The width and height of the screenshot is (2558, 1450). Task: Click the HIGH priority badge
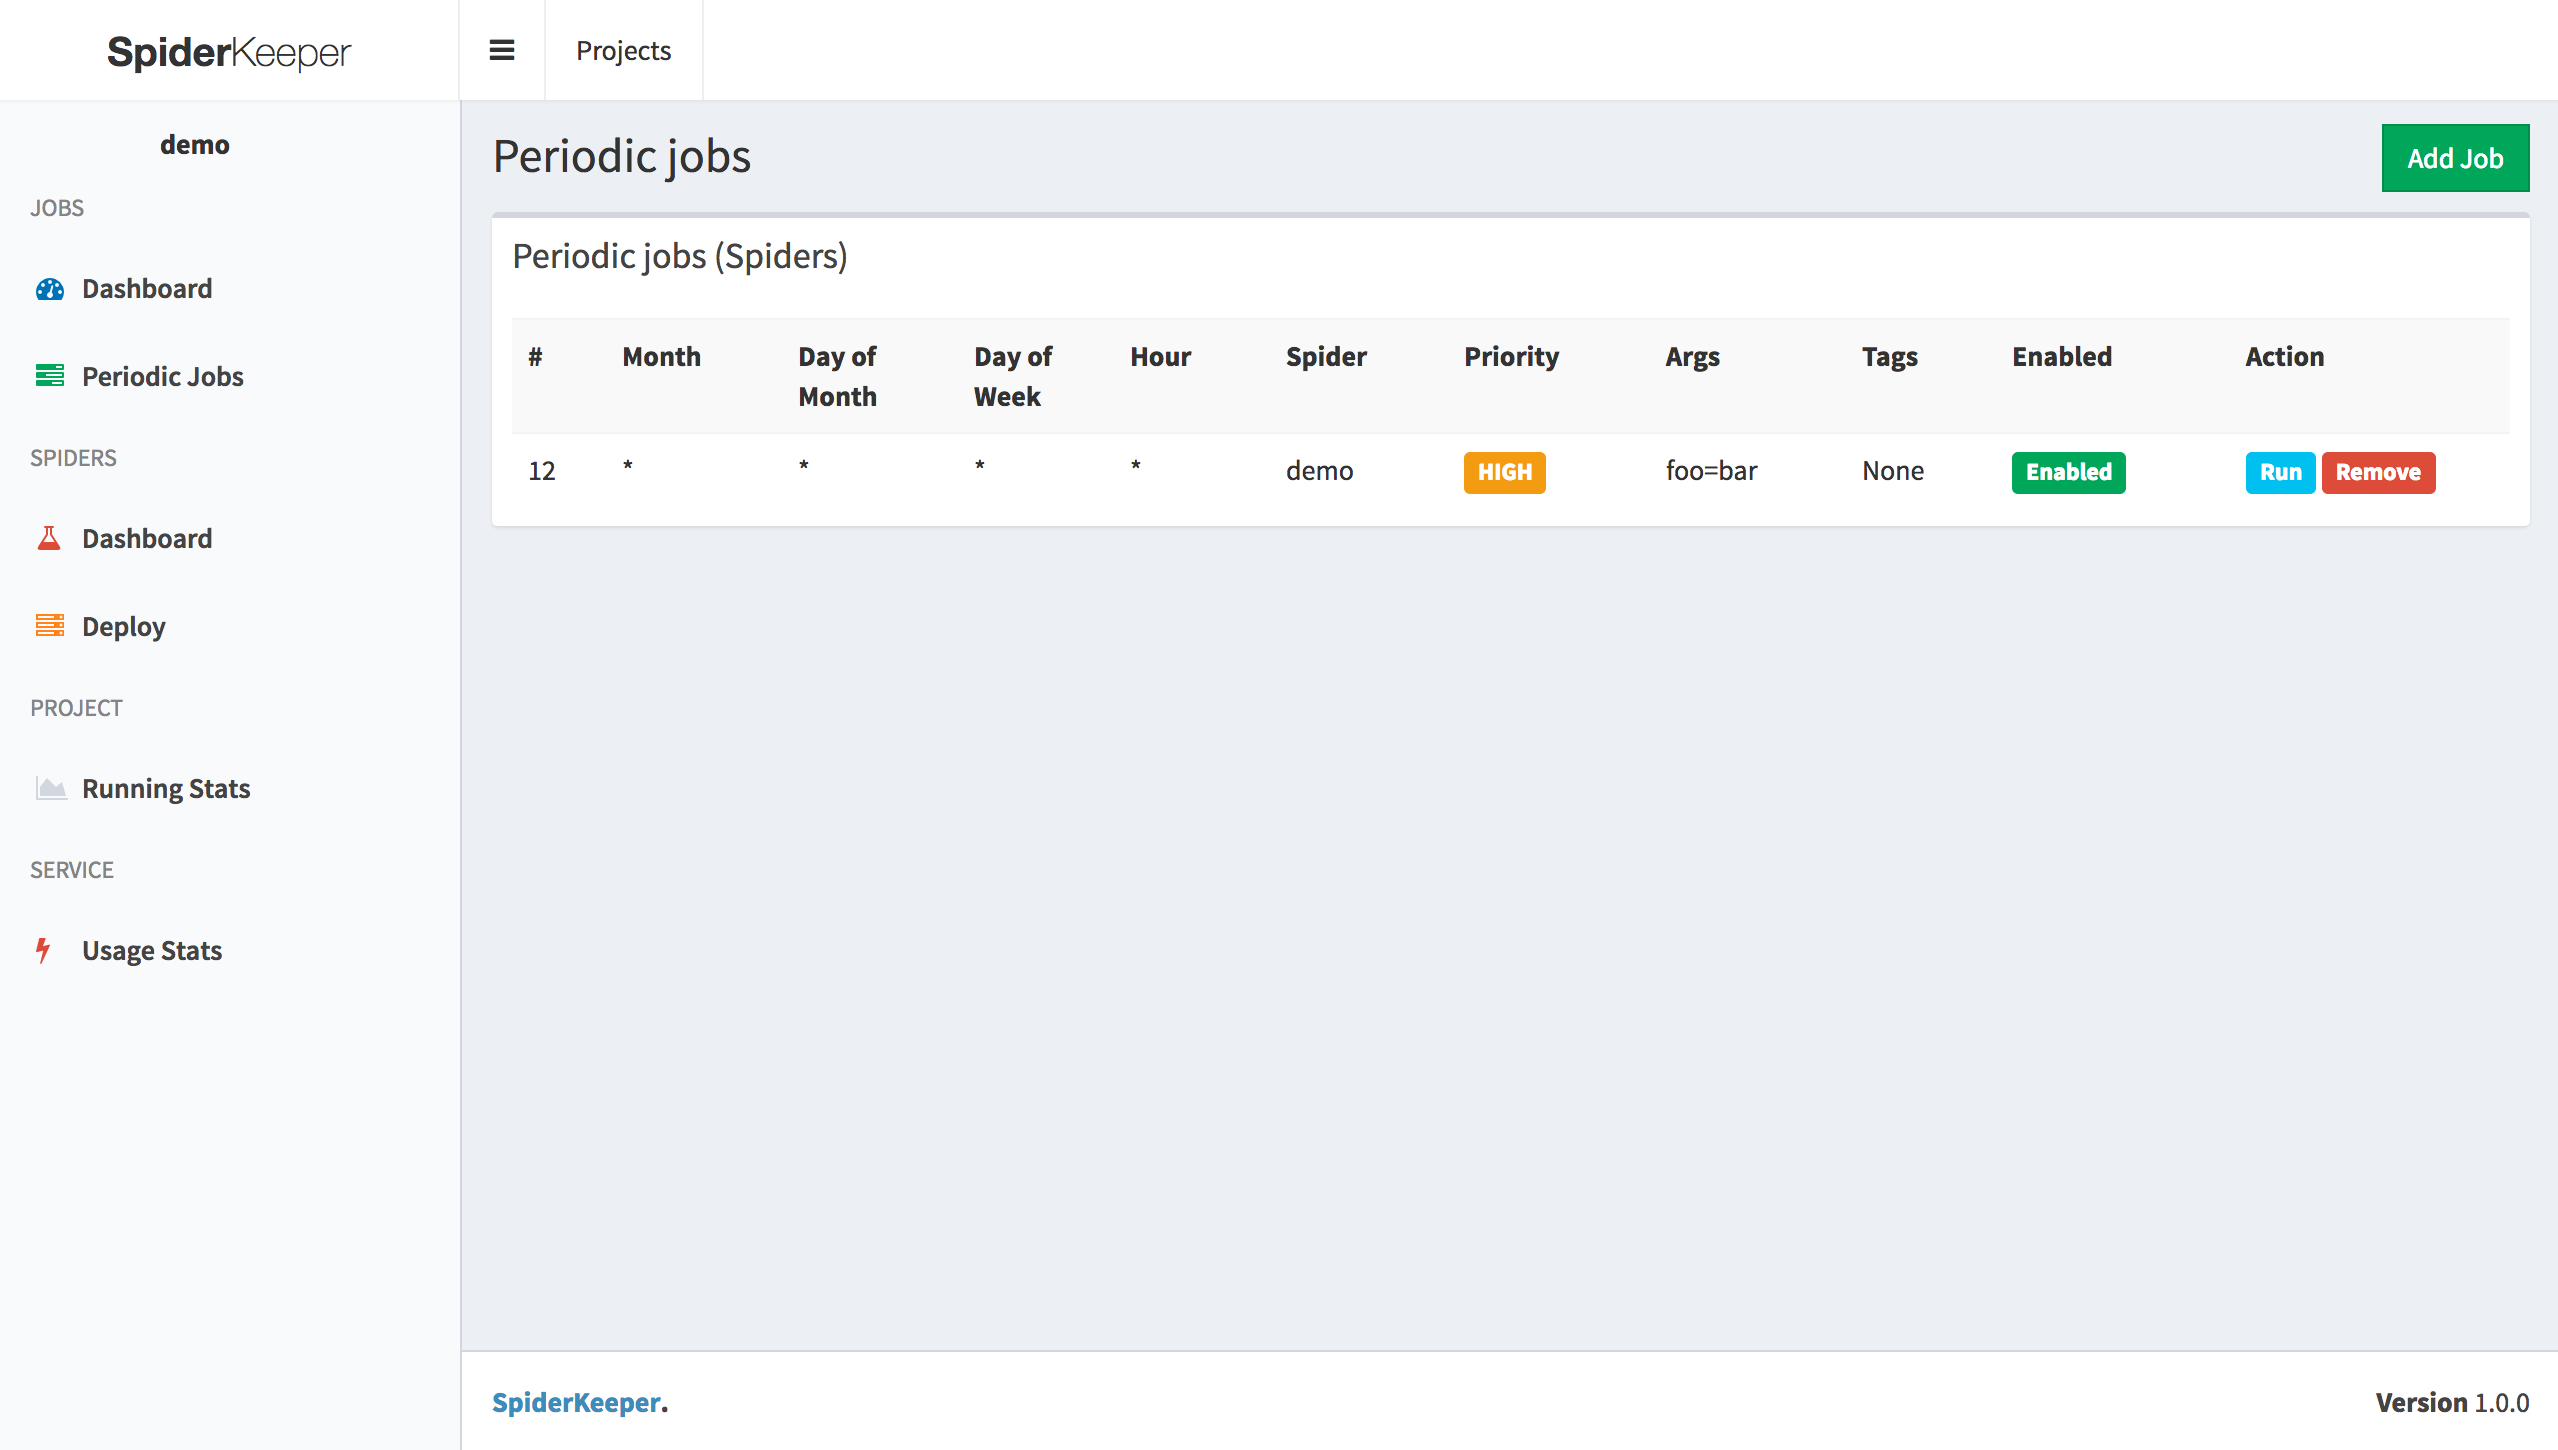click(1504, 472)
